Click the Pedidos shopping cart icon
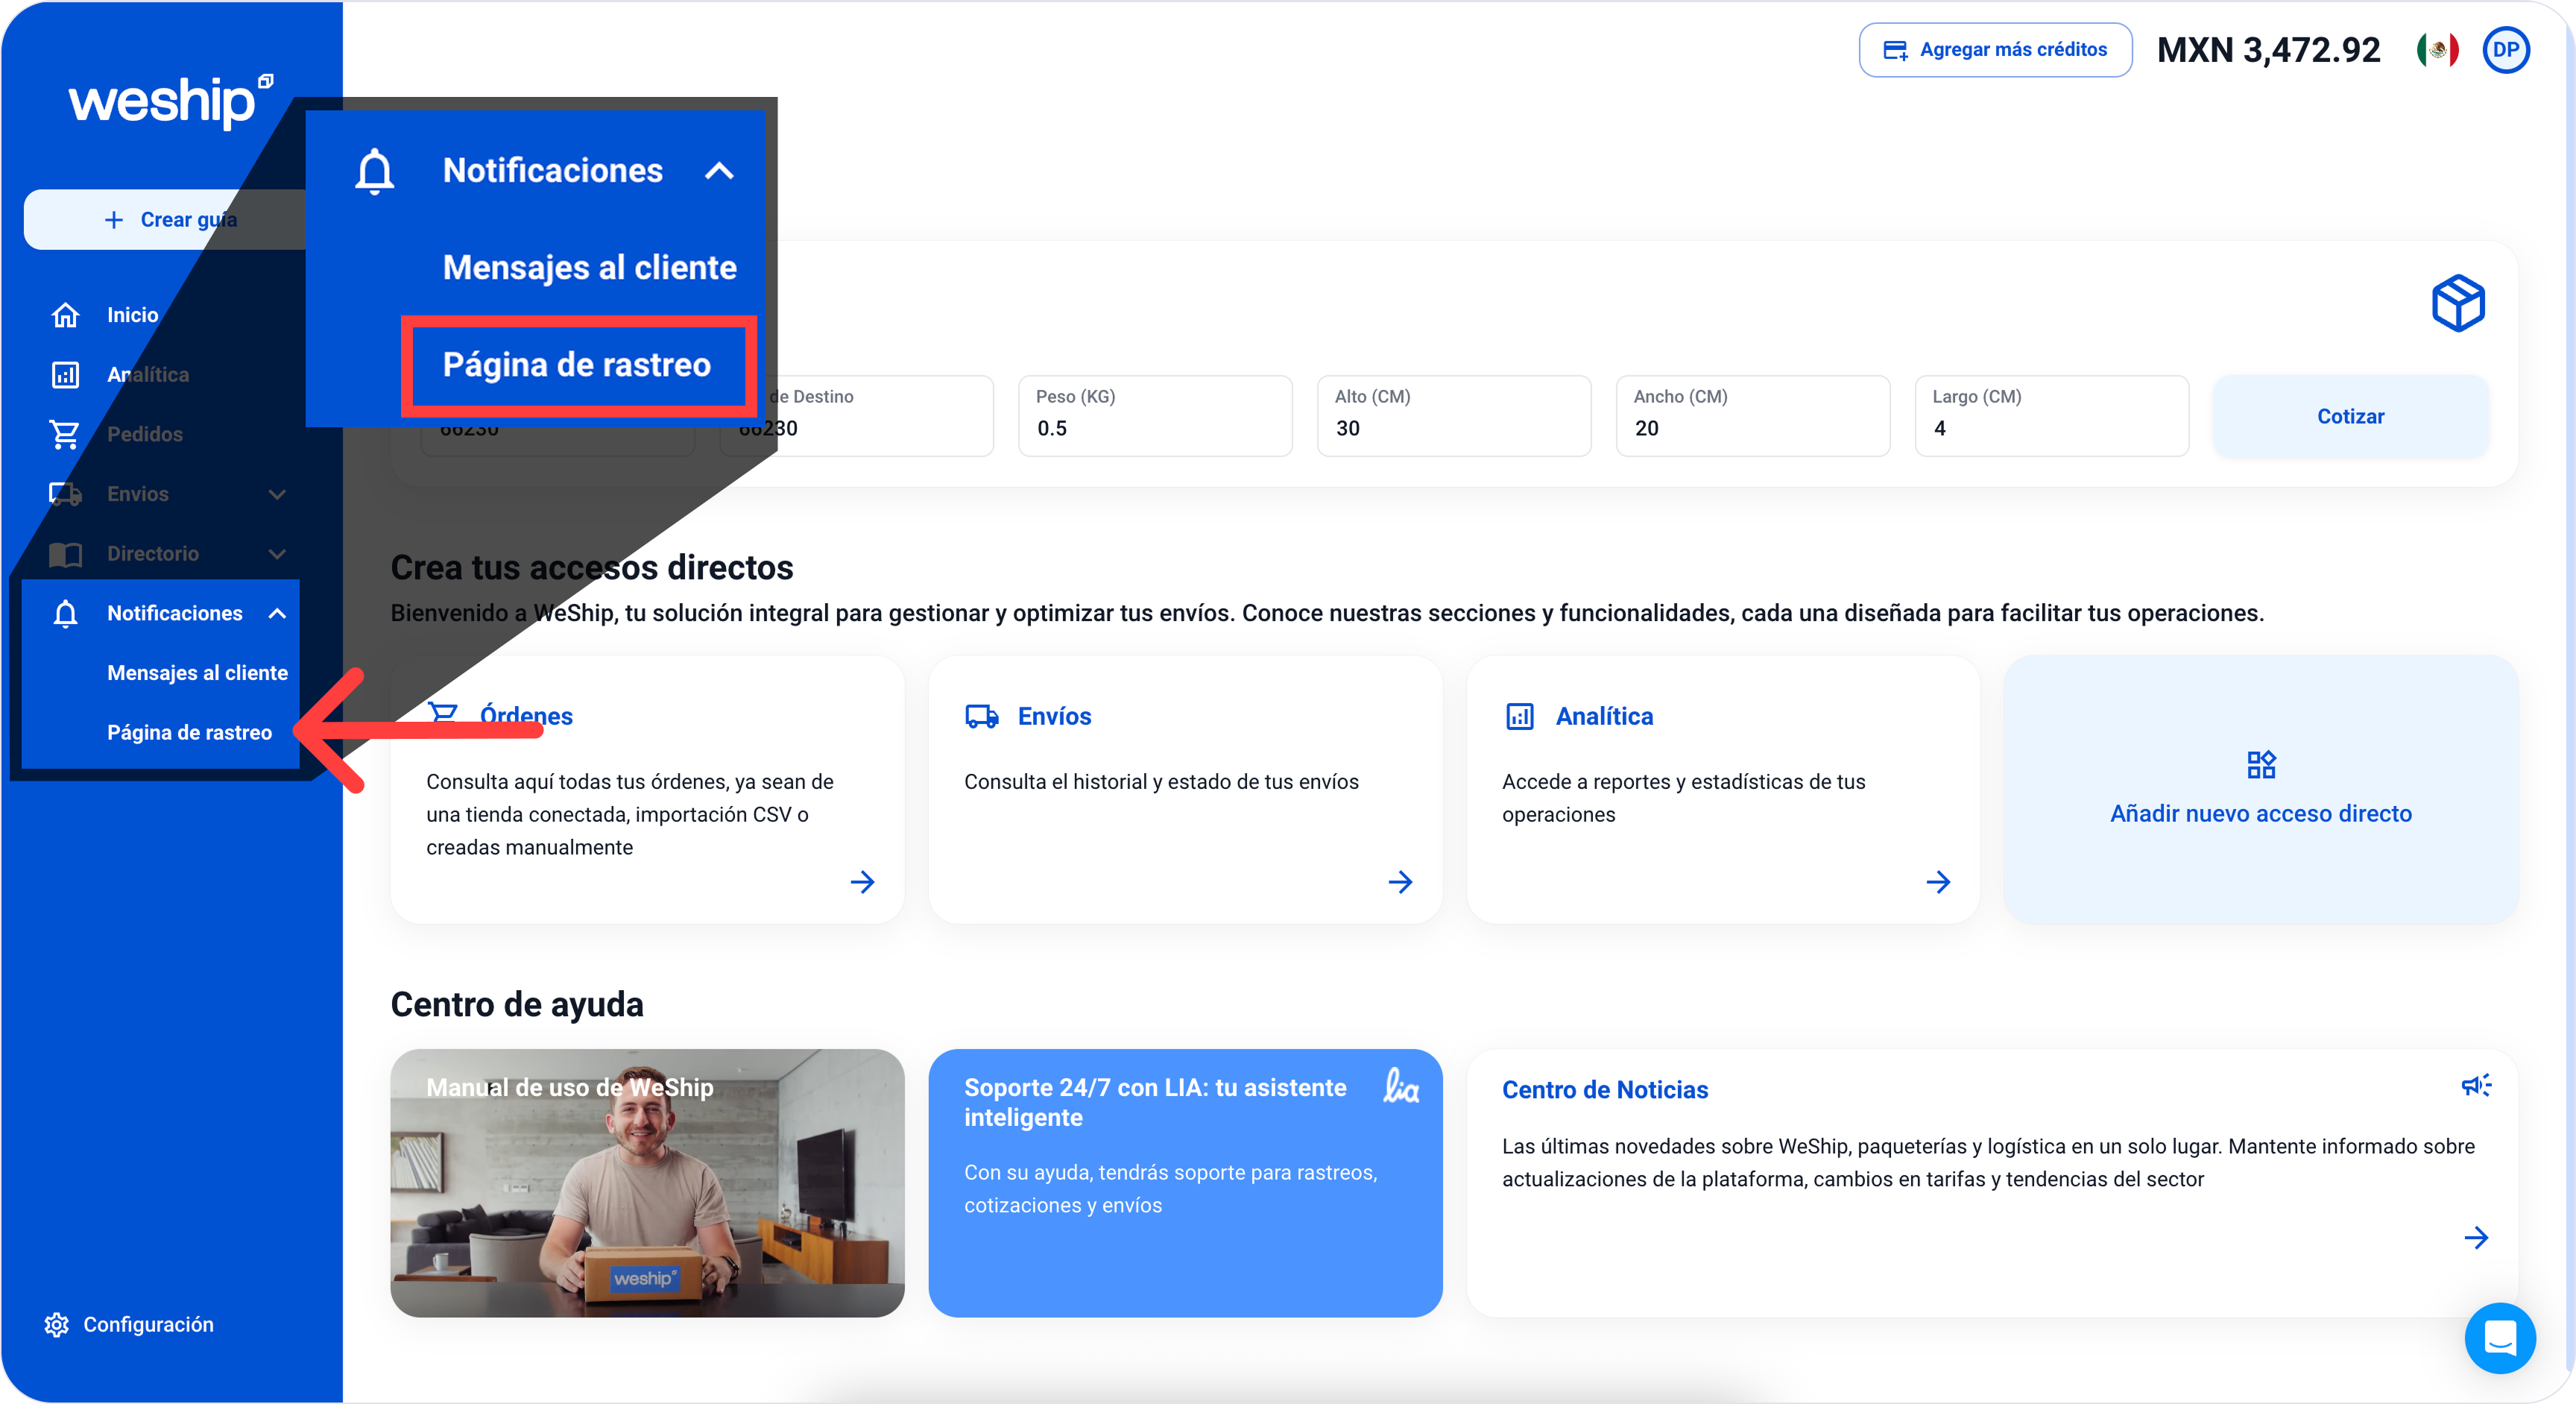 tap(65, 434)
